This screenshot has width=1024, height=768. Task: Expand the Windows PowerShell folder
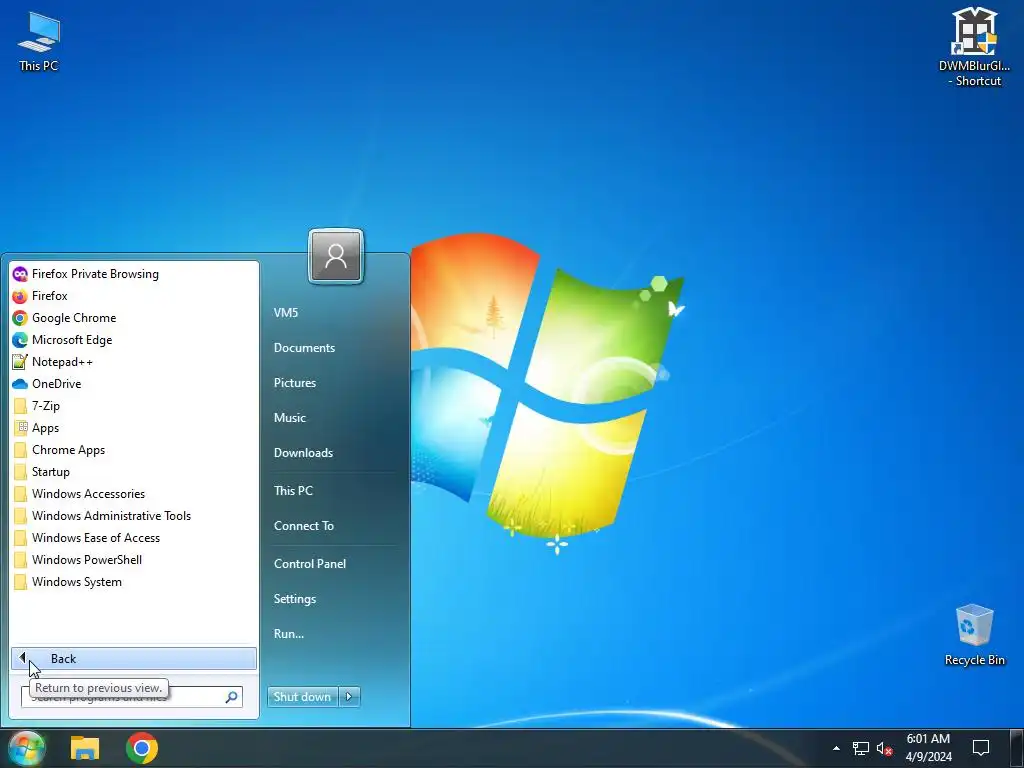pyautogui.click(x=134, y=560)
